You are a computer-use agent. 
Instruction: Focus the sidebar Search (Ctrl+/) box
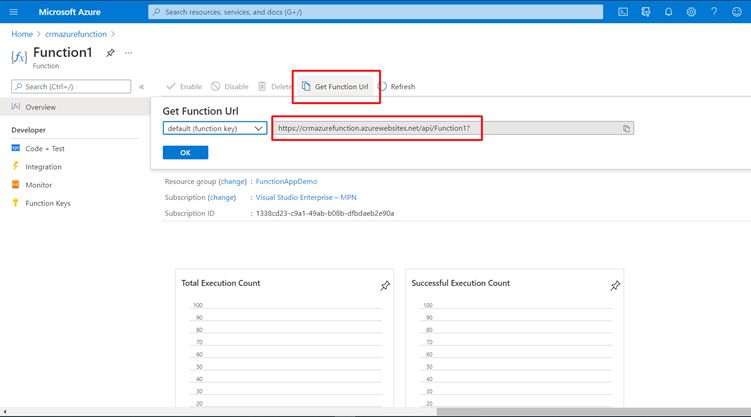[x=71, y=87]
